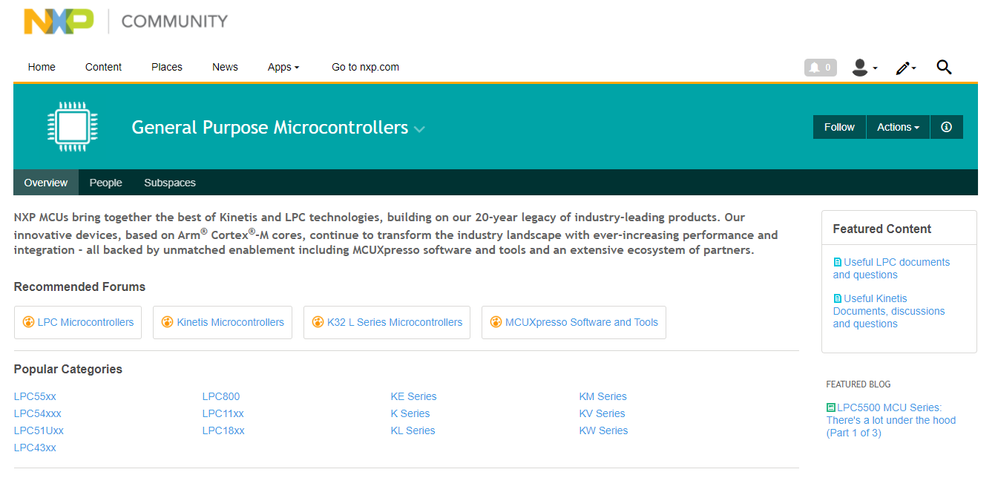Switch to the Subspaces tab
Image resolution: width=998 pixels, height=481 pixels.
(x=170, y=183)
